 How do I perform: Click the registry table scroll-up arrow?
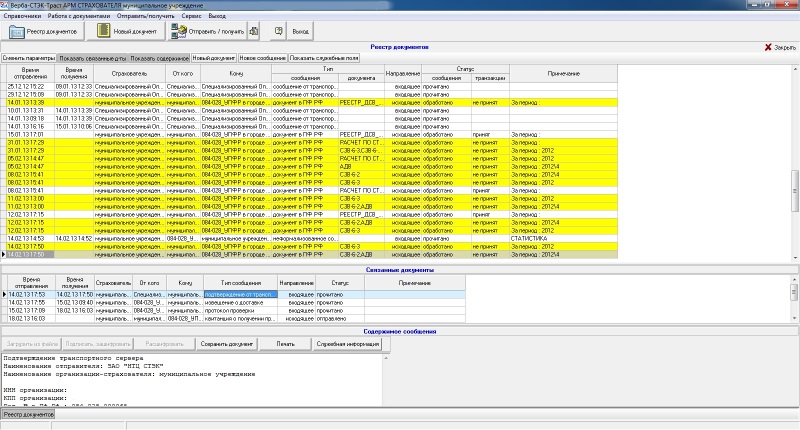click(795, 68)
